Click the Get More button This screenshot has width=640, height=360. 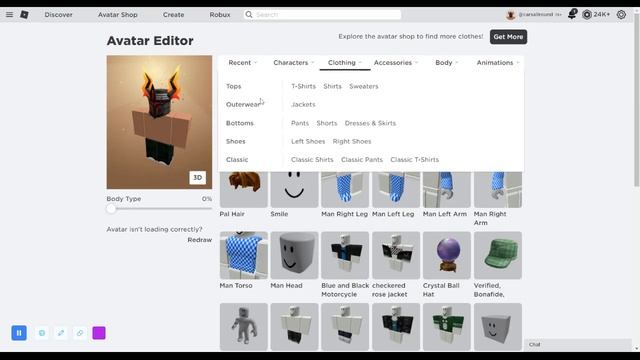pyautogui.click(x=508, y=37)
